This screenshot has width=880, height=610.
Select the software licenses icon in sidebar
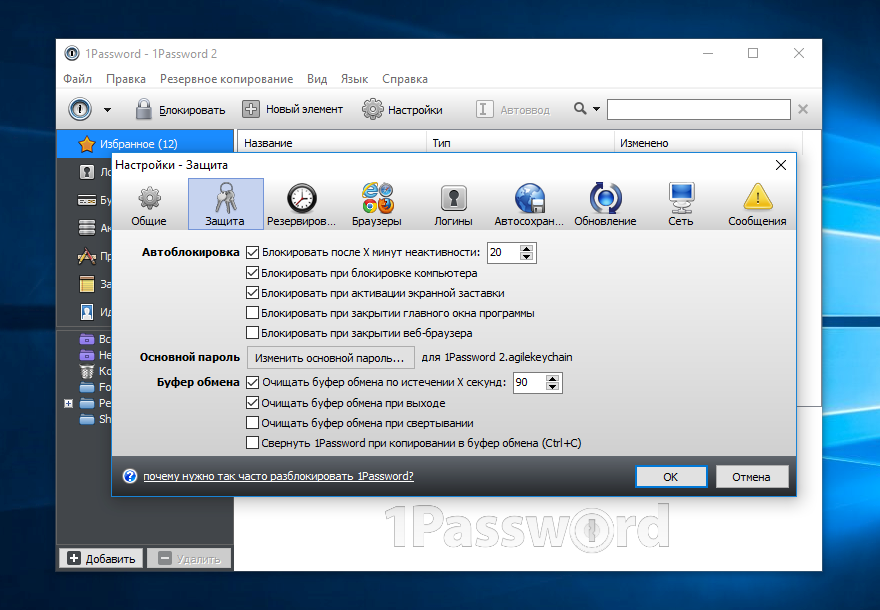86,256
